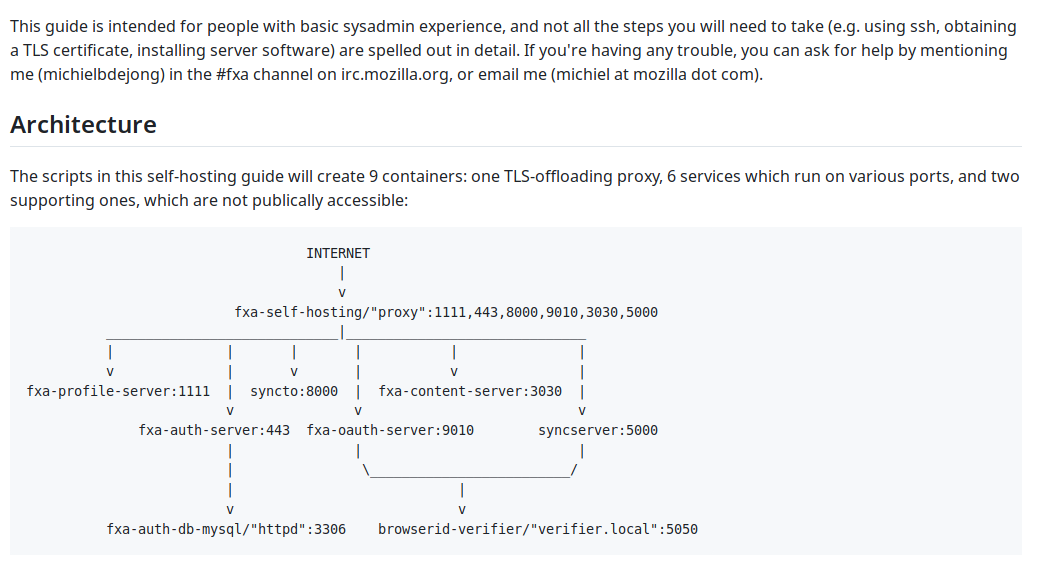Click the Architecture heading

point(83,125)
